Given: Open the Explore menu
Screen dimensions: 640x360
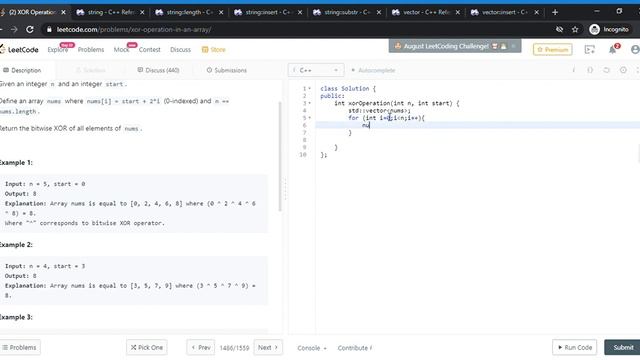Looking at the screenshot, I should tap(58, 49).
